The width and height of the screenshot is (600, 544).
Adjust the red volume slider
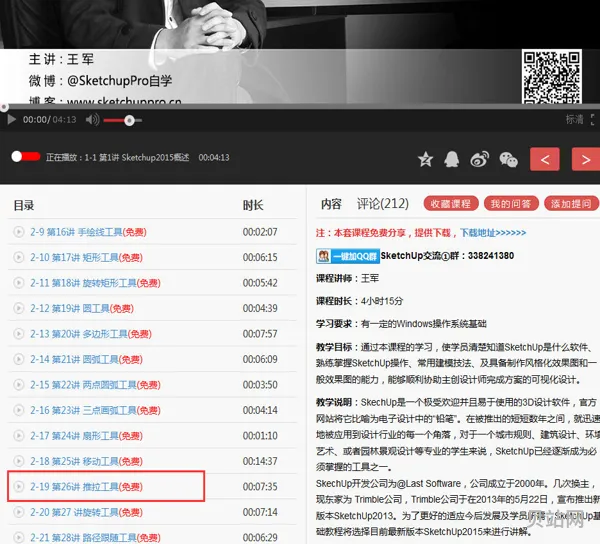tap(122, 120)
